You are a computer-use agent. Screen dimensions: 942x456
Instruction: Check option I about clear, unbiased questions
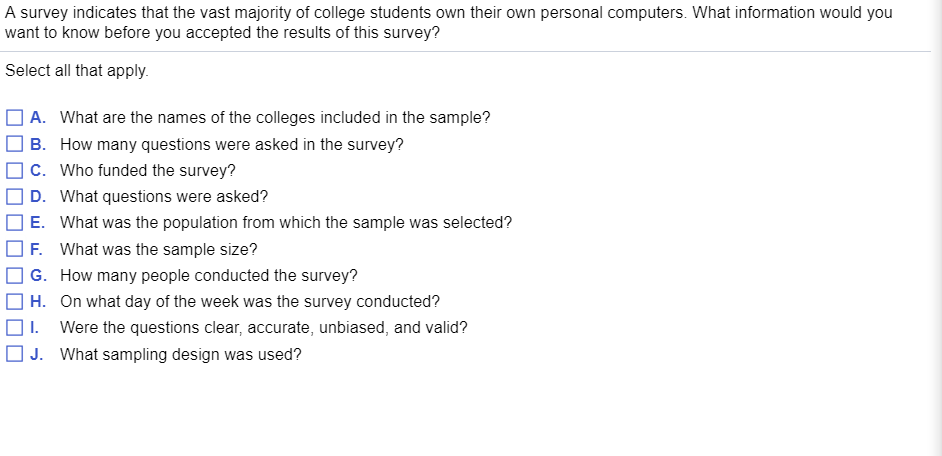(x=14, y=327)
